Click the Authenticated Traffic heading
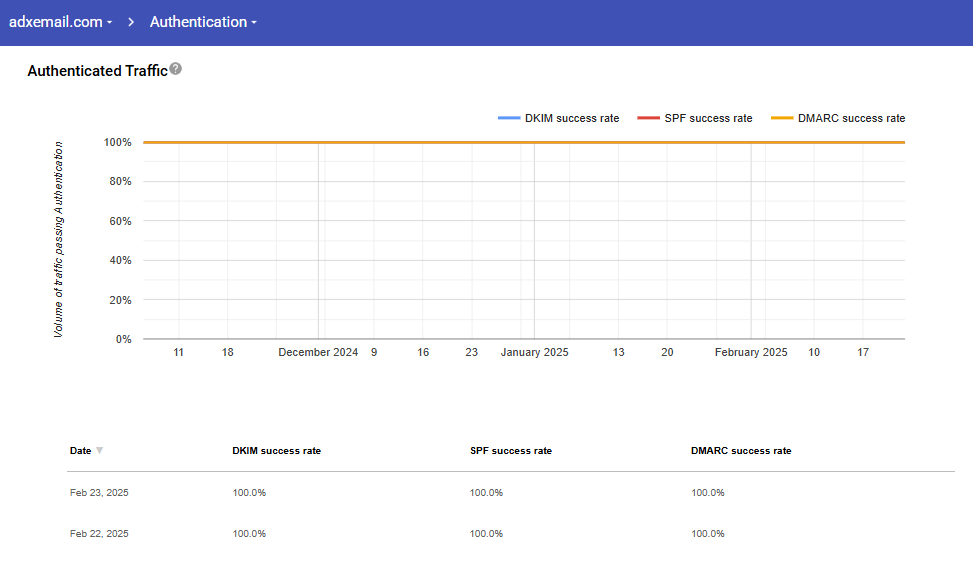The height and width of the screenshot is (562, 973). coord(97,71)
